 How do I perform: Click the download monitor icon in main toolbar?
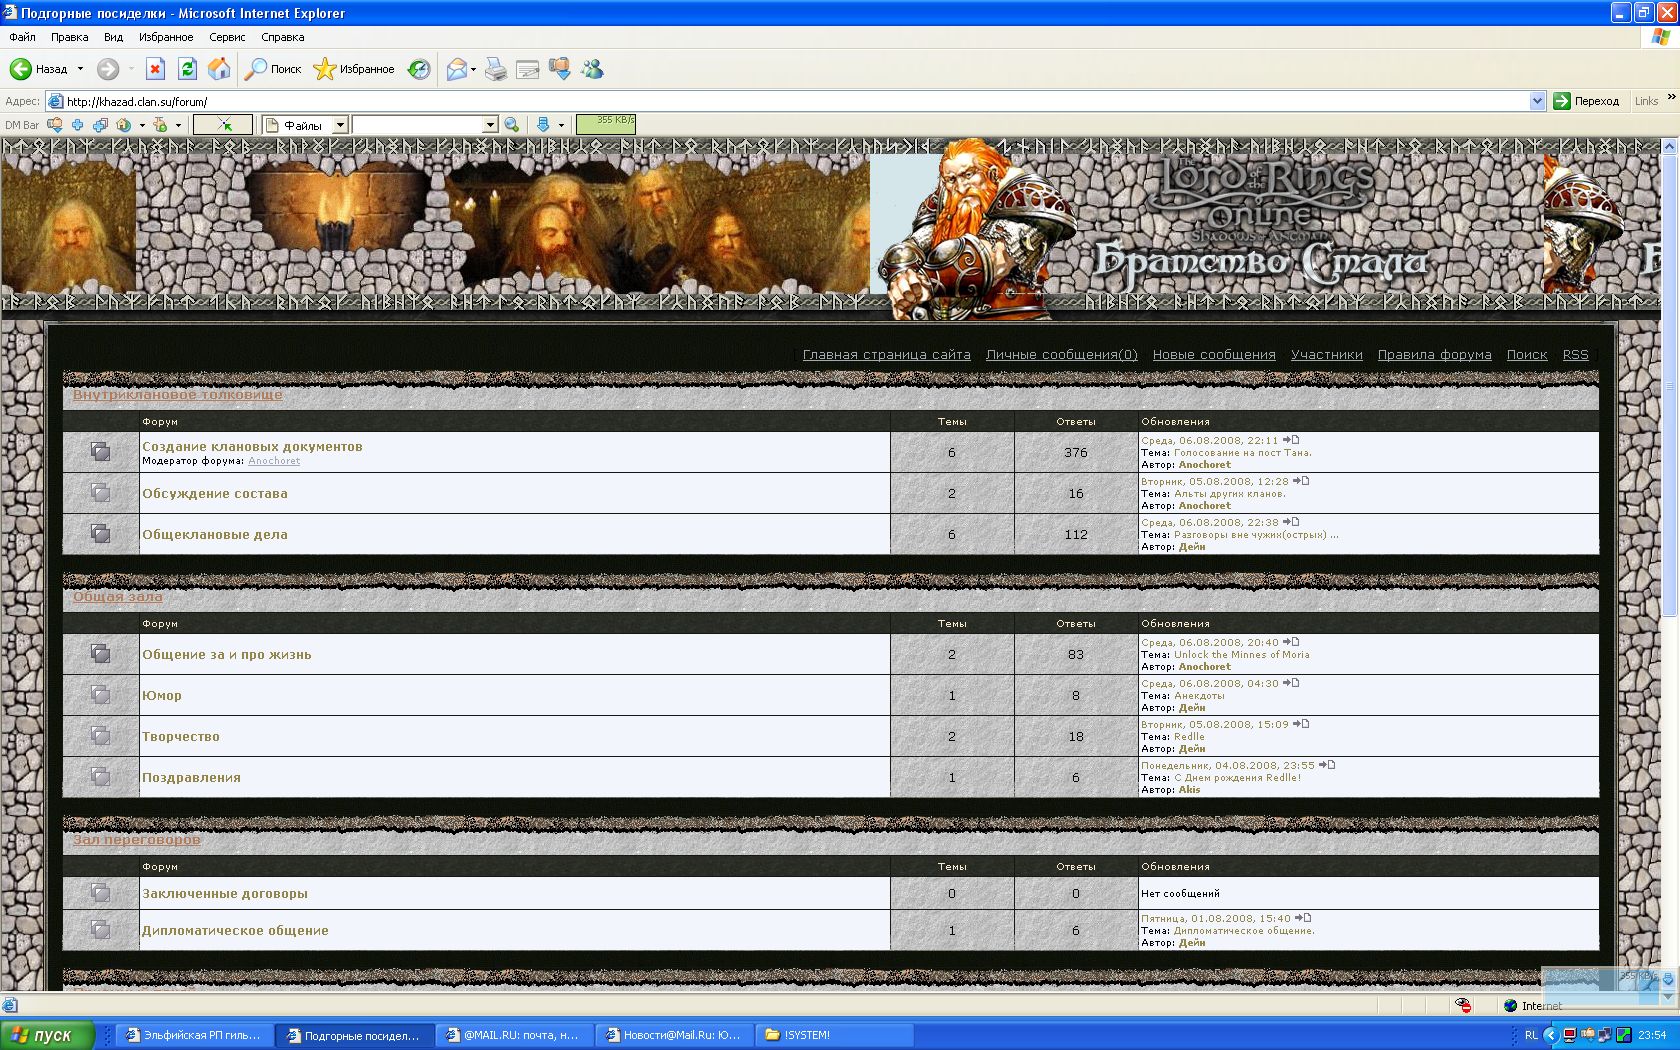(x=560, y=69)
